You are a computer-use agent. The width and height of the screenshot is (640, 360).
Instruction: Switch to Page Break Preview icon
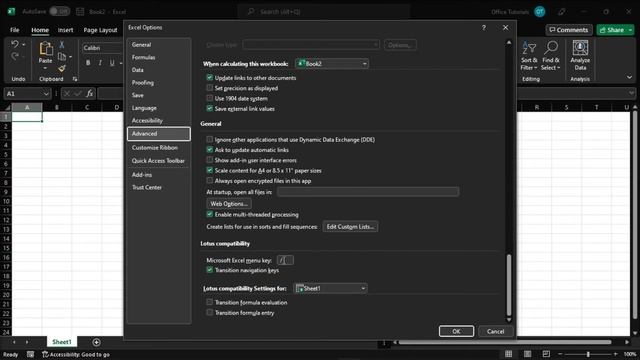(546, 354)
